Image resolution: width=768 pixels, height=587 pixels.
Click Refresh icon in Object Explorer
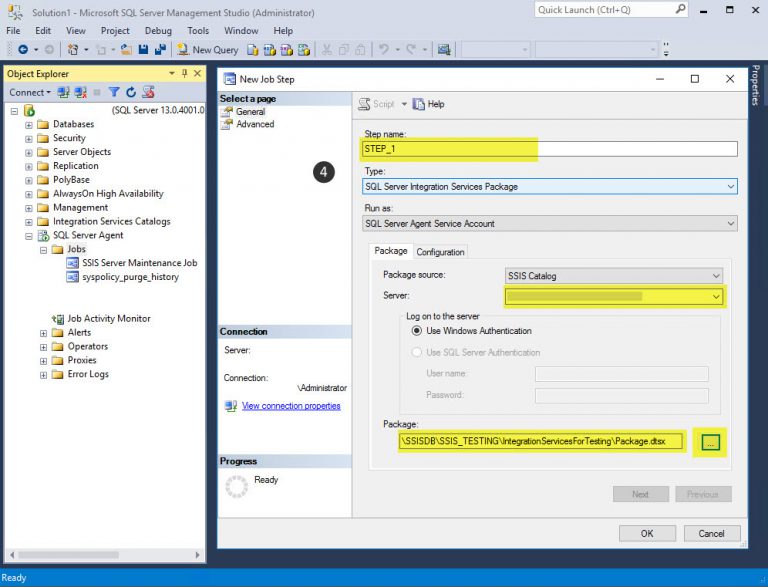click(x=131, y=92)
